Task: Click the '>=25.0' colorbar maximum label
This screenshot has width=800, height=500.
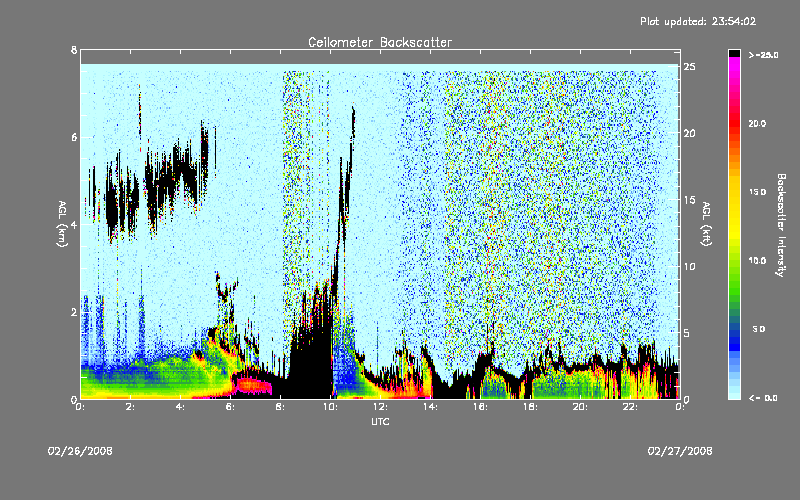Action: point(763,55)
